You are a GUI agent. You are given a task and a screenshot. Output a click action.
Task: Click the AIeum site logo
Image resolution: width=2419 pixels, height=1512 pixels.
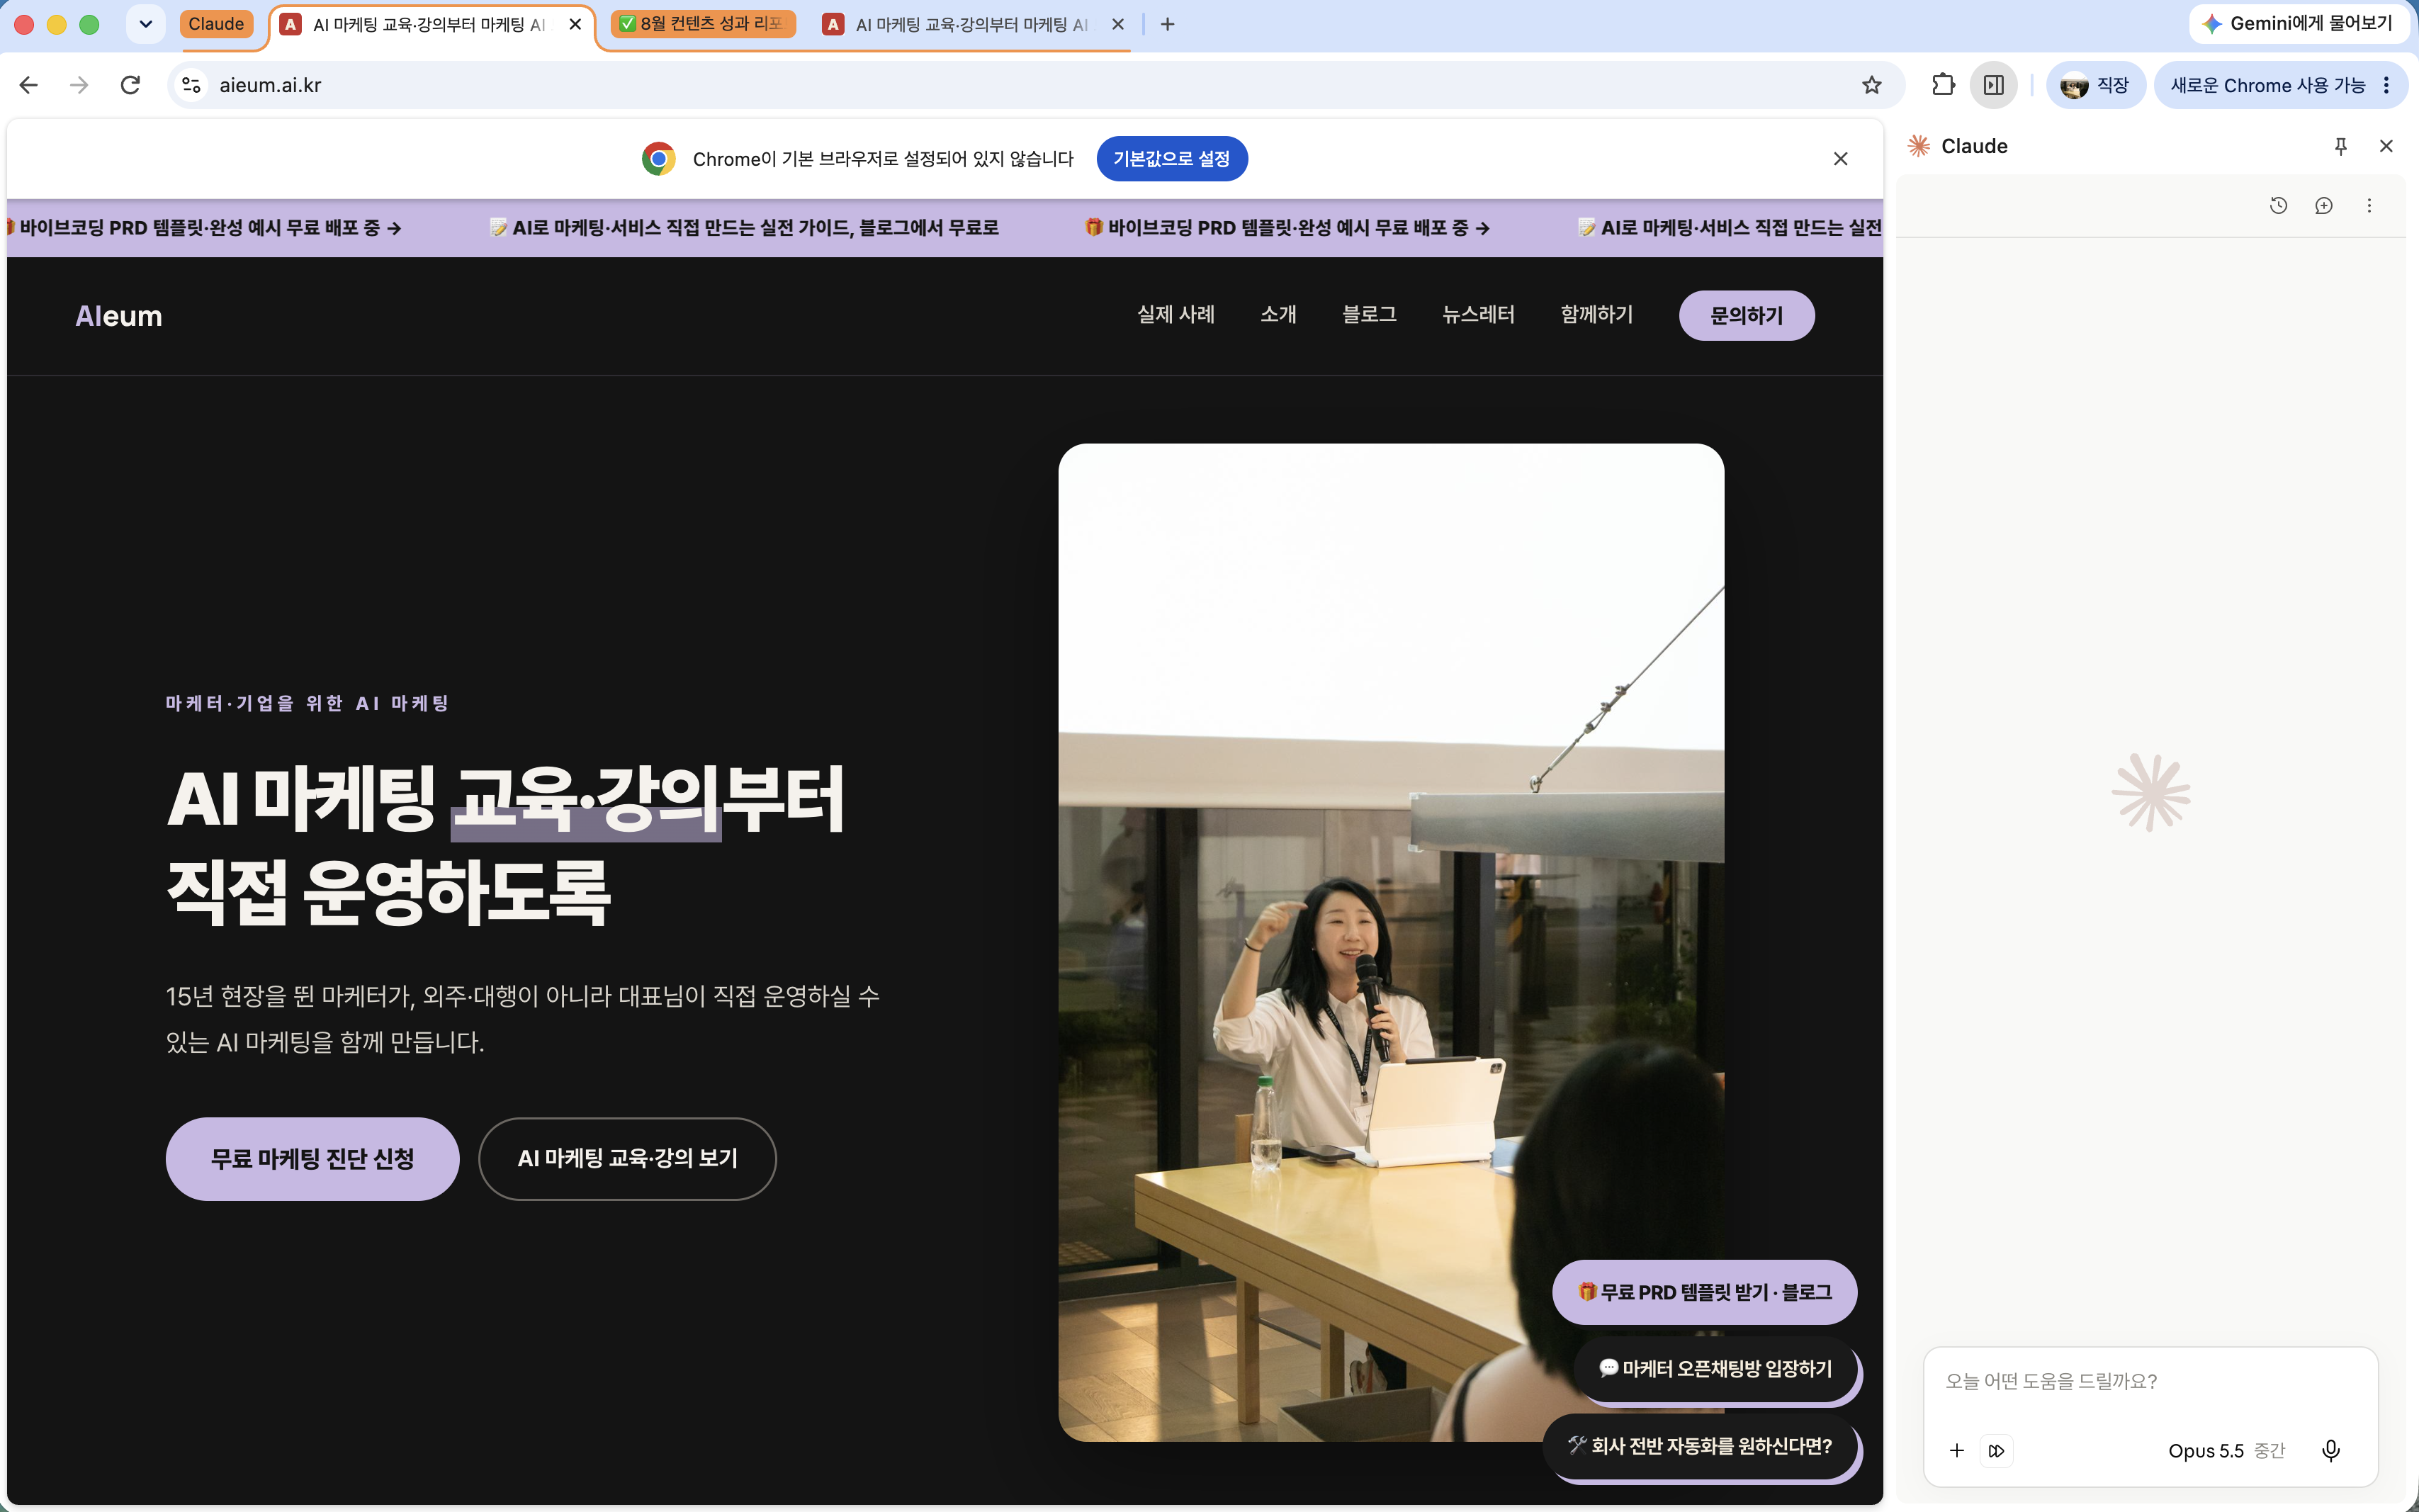(119, 316)
